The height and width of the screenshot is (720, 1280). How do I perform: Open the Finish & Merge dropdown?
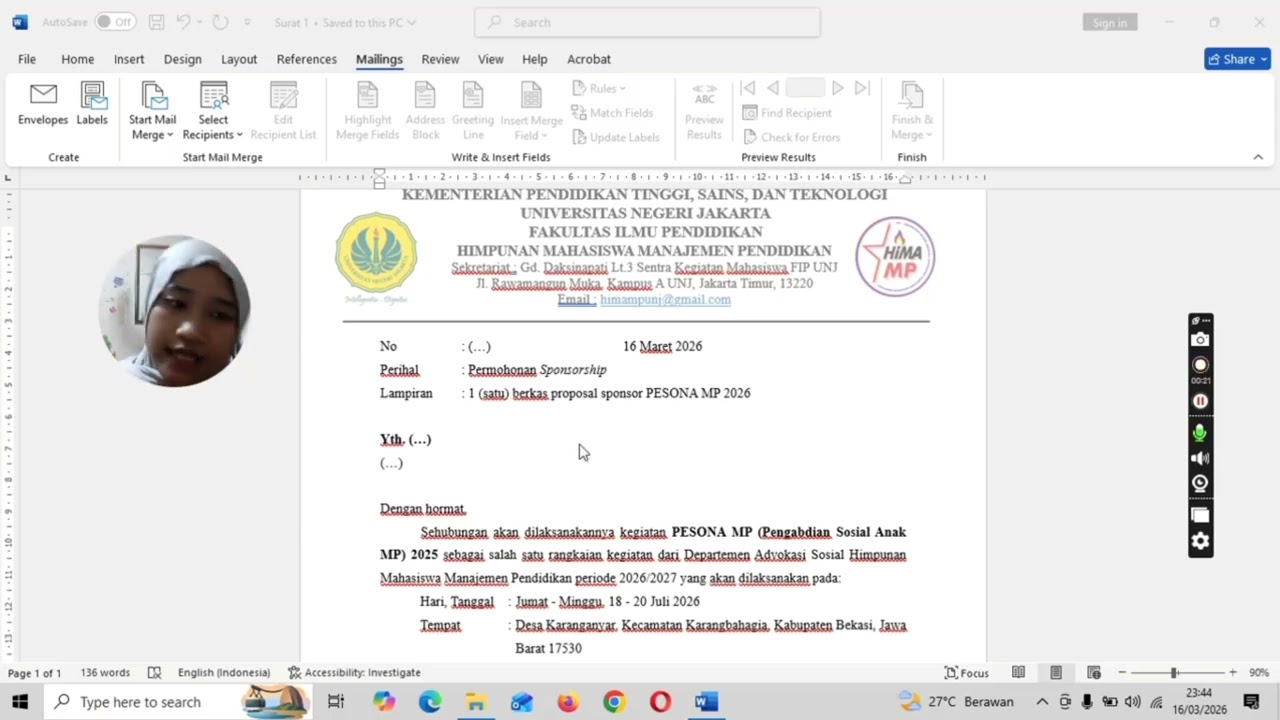tap(912, 111)
